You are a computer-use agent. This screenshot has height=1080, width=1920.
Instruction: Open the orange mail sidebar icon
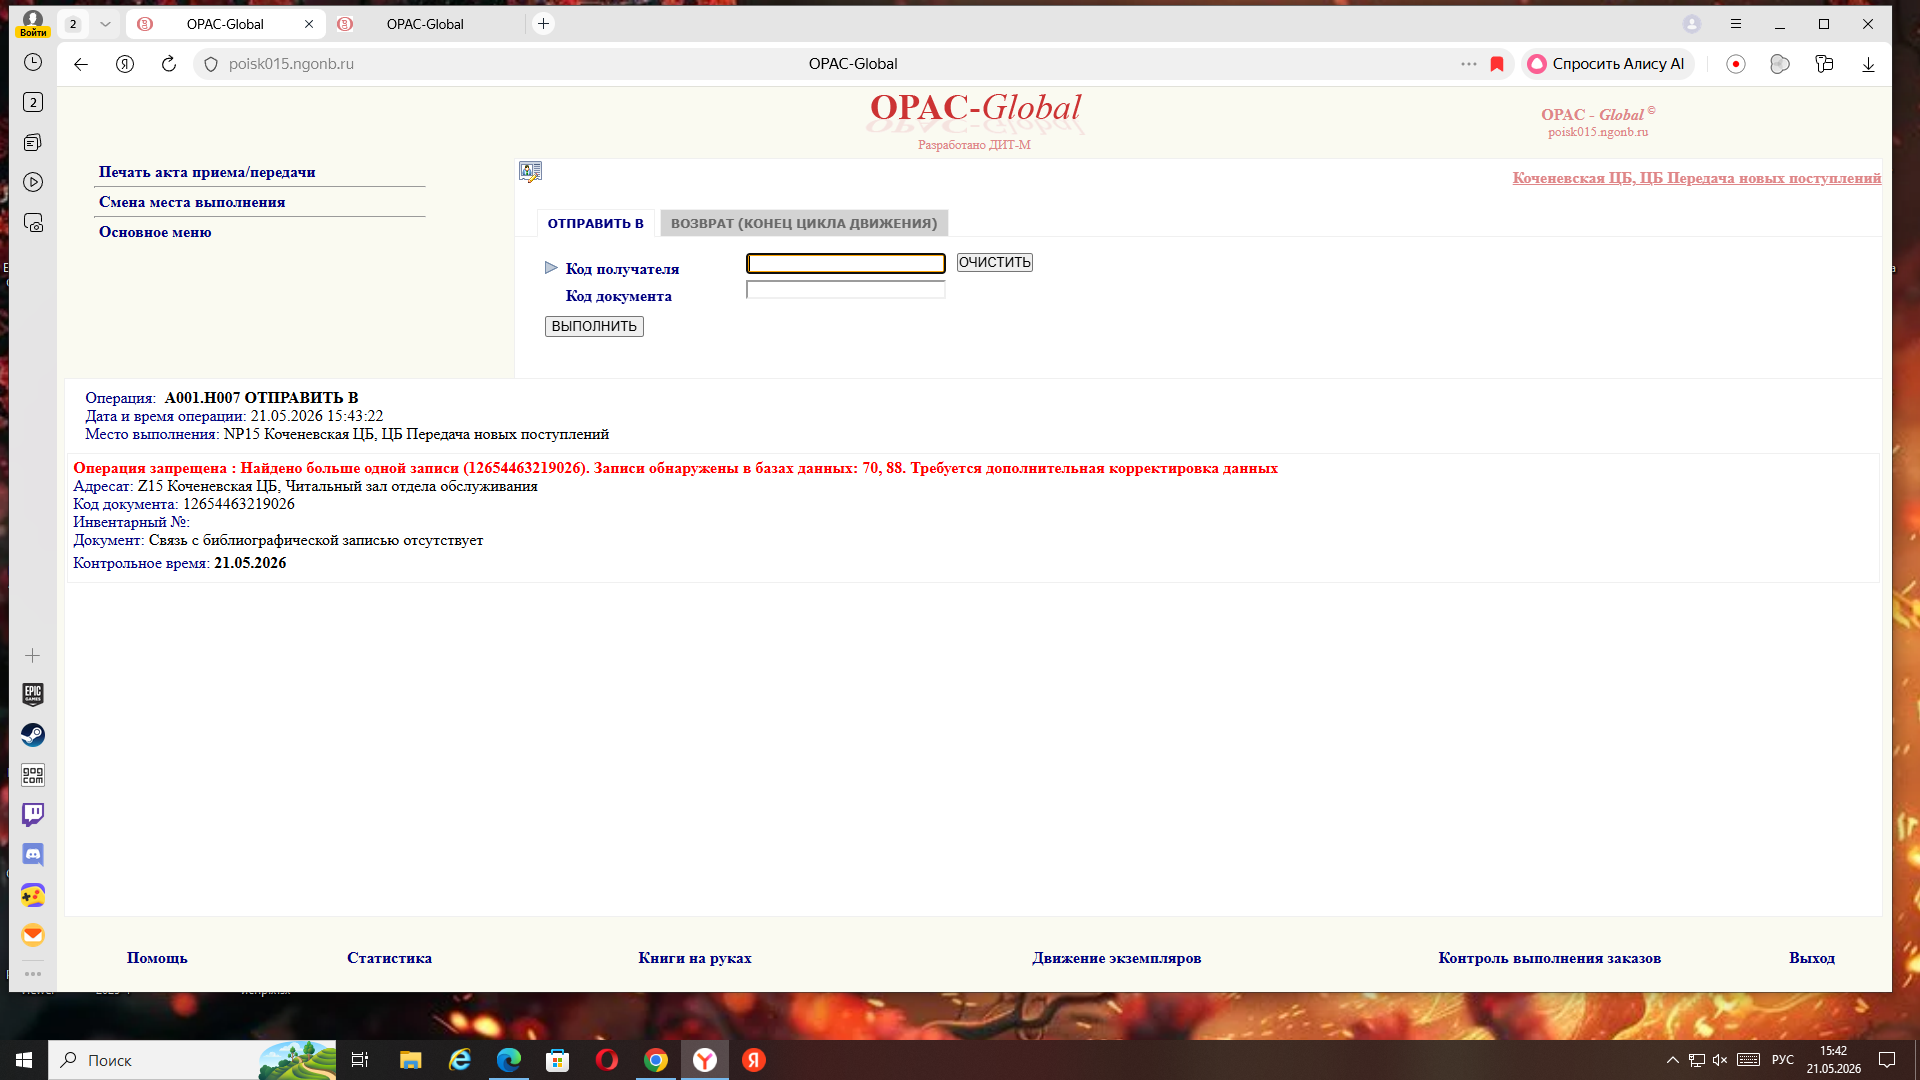click(33, 935)
